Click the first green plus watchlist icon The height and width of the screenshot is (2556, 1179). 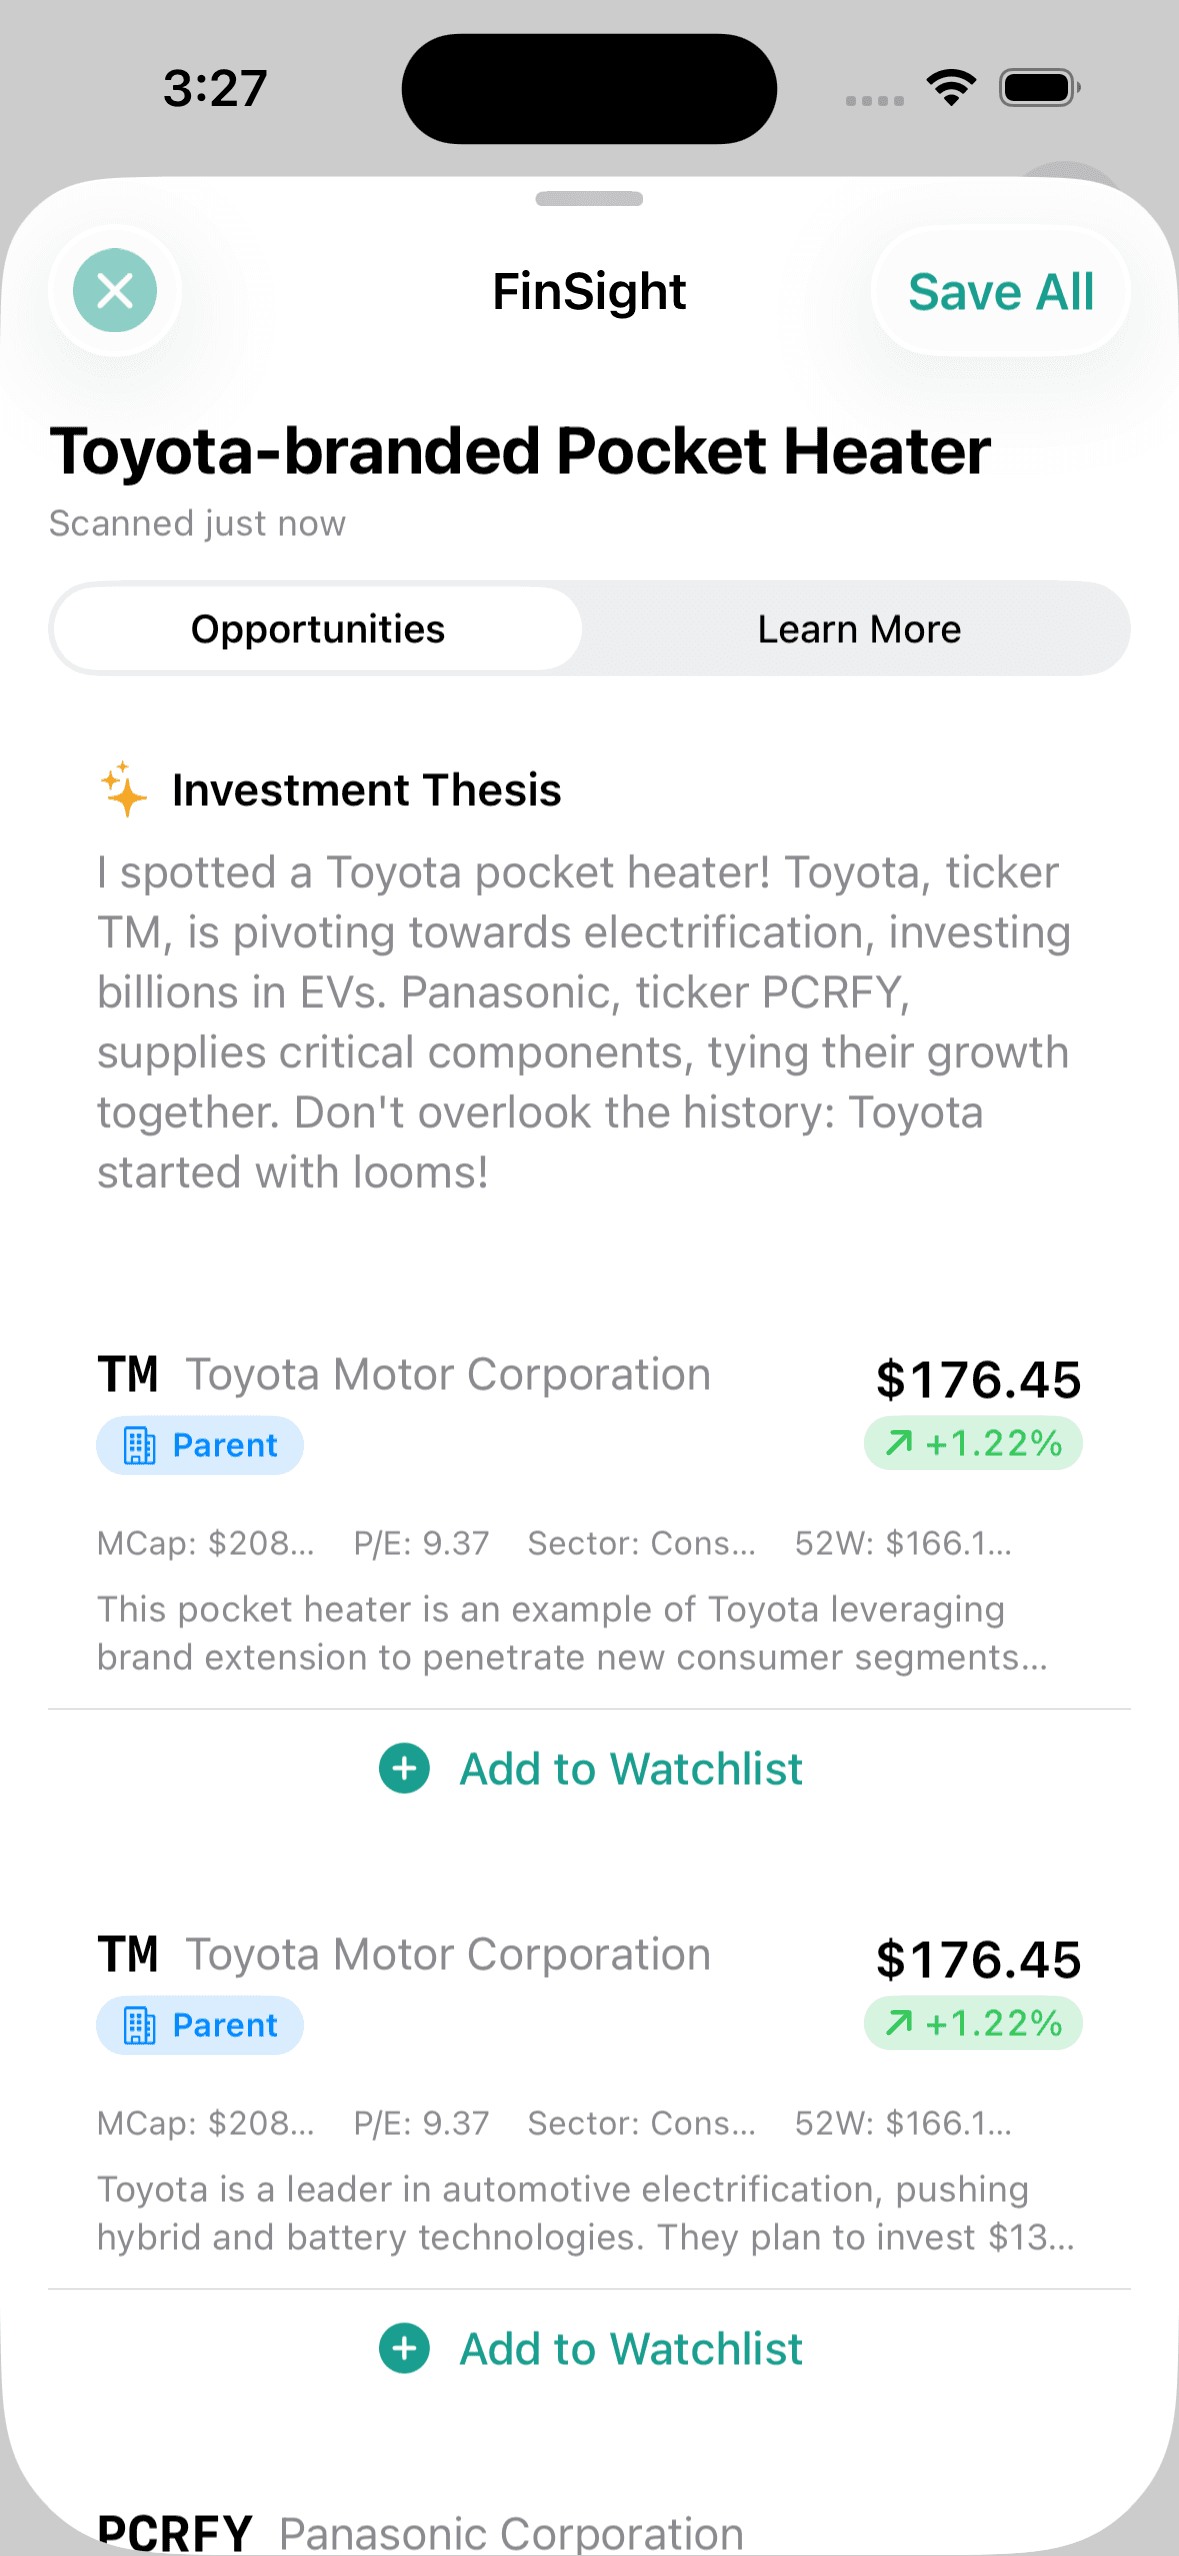404,1768
